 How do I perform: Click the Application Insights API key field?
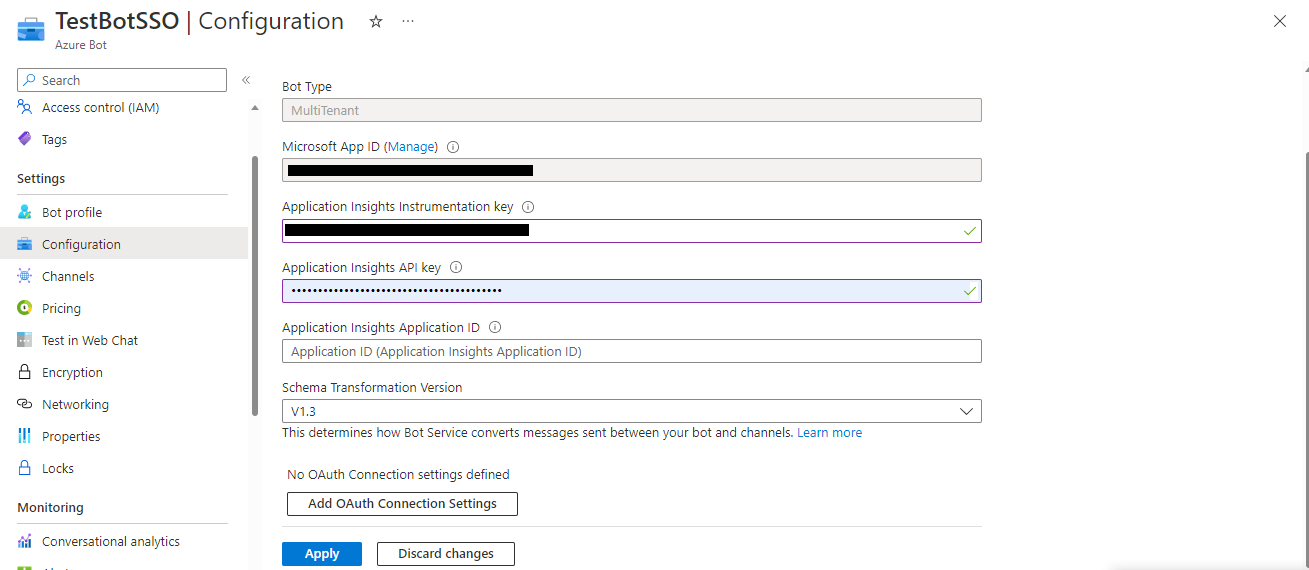(x=631, y=291)
